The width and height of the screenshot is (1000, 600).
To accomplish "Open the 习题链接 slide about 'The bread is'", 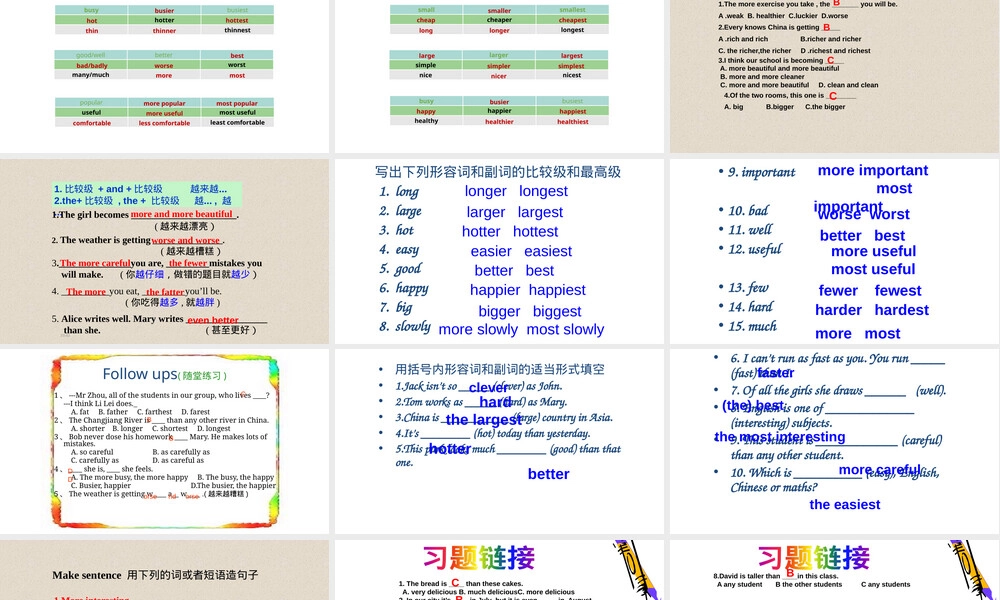I will 499,570.
